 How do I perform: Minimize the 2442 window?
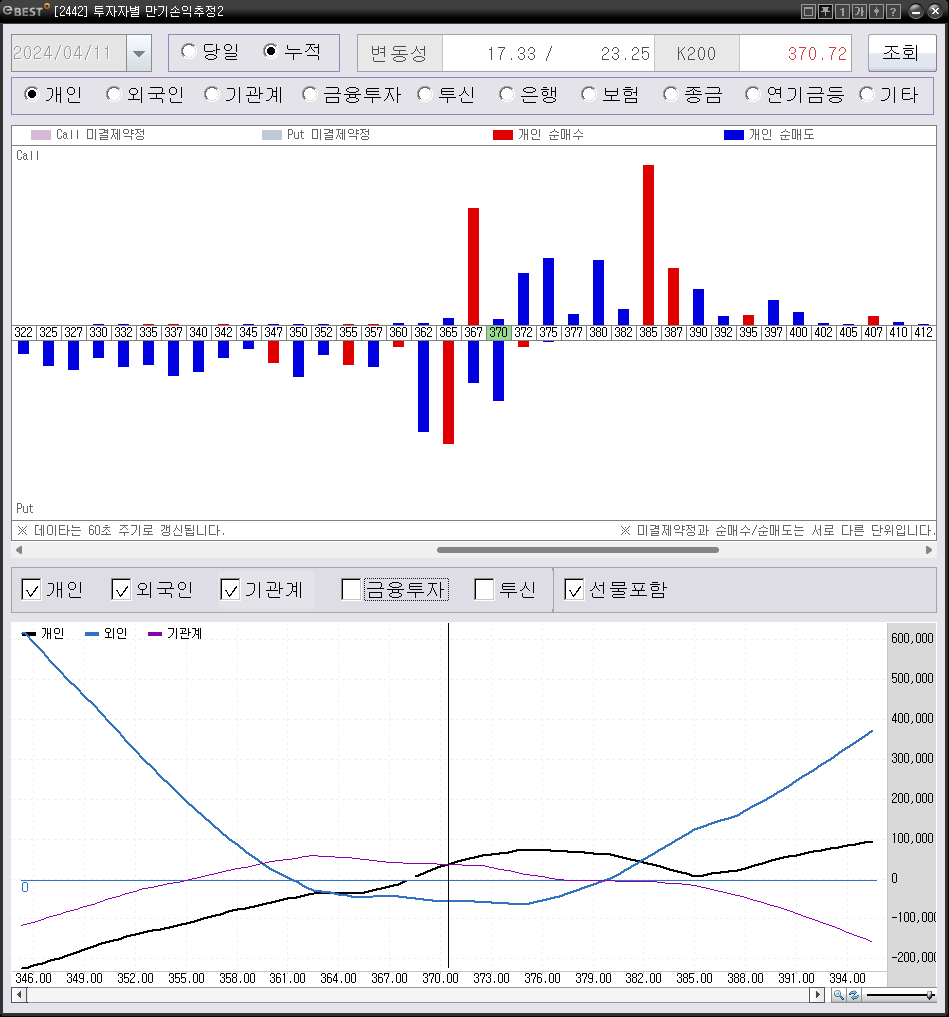tap(915, 11)
